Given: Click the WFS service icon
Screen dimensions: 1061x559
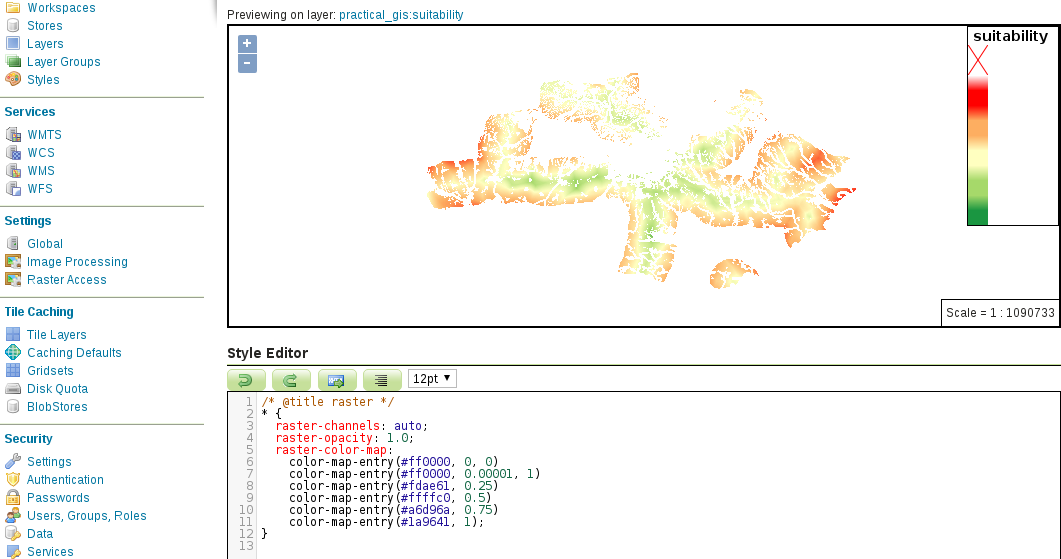Looking at the screenshot, I should point(13,189).
